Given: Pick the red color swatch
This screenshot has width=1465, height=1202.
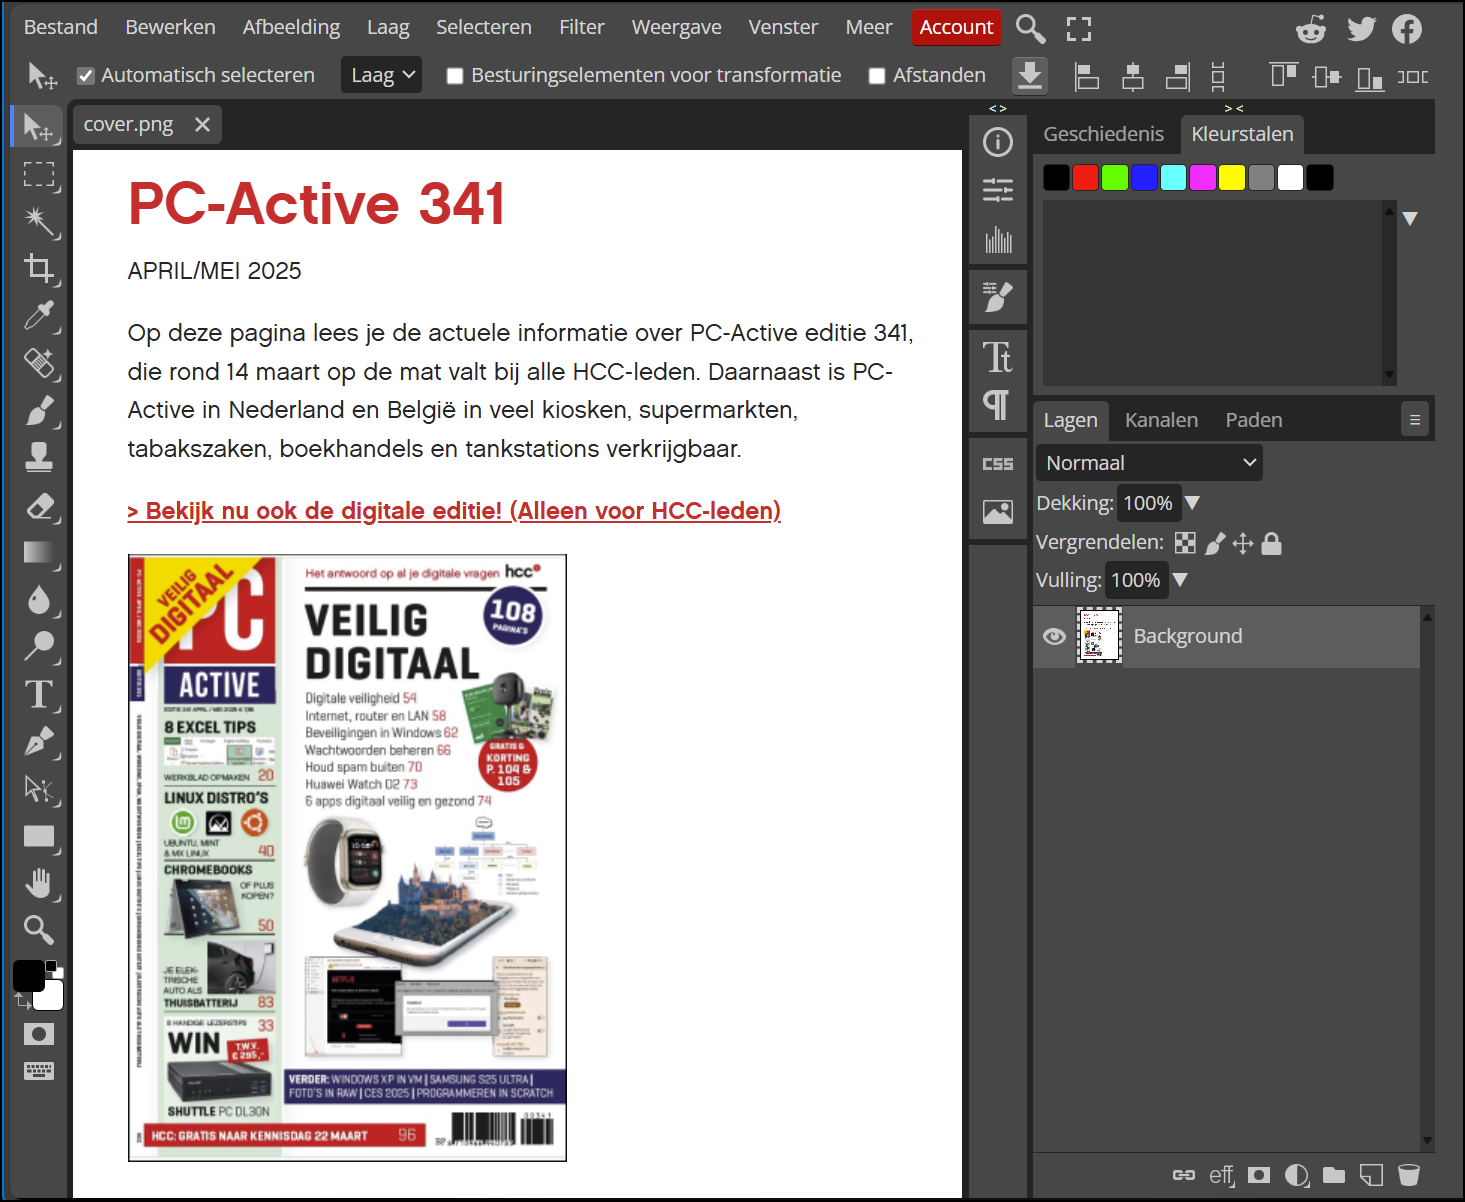Looking at the screenshot, I should click(1085, 178).
